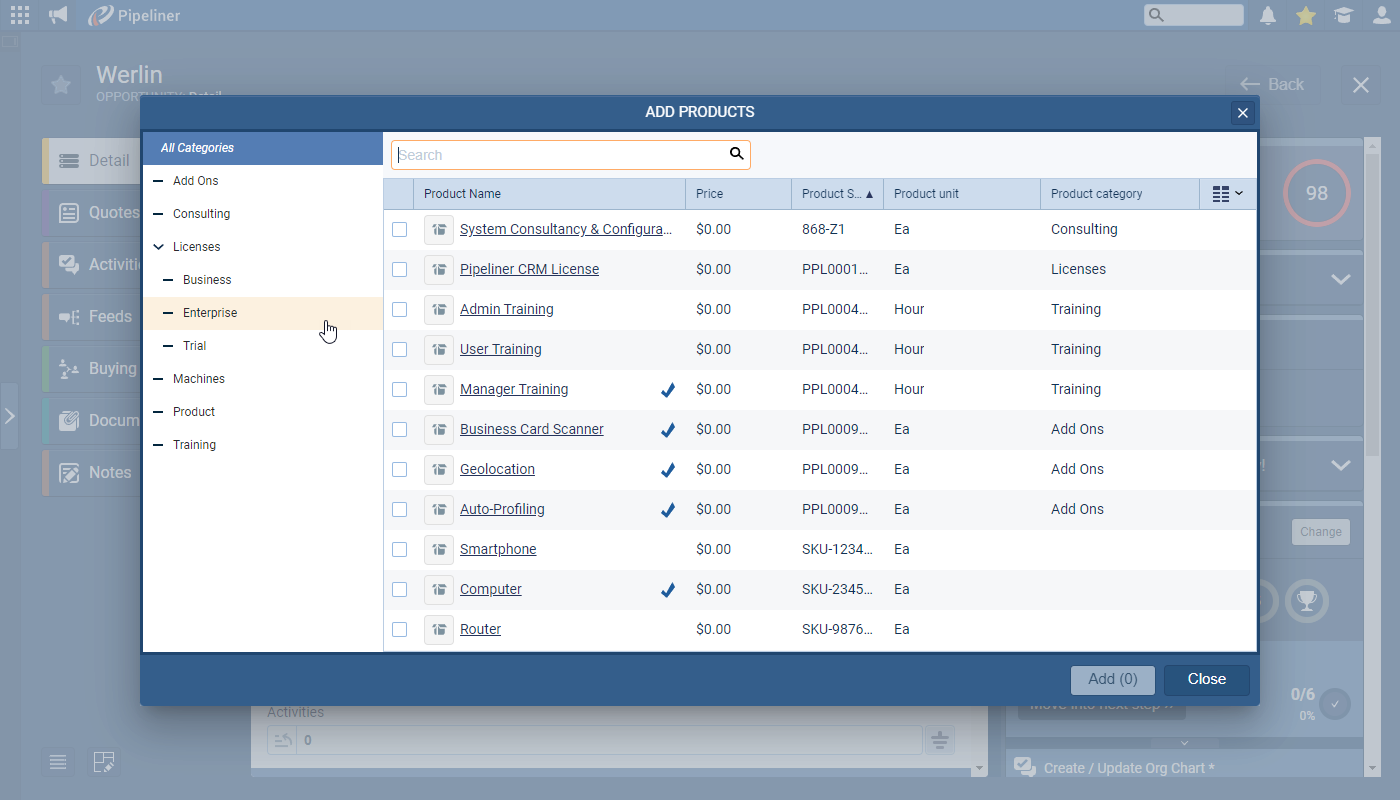Screen dimensions: 1400x800
Task: Expand the Training category in tree
Action: click(x=158, y=445)
